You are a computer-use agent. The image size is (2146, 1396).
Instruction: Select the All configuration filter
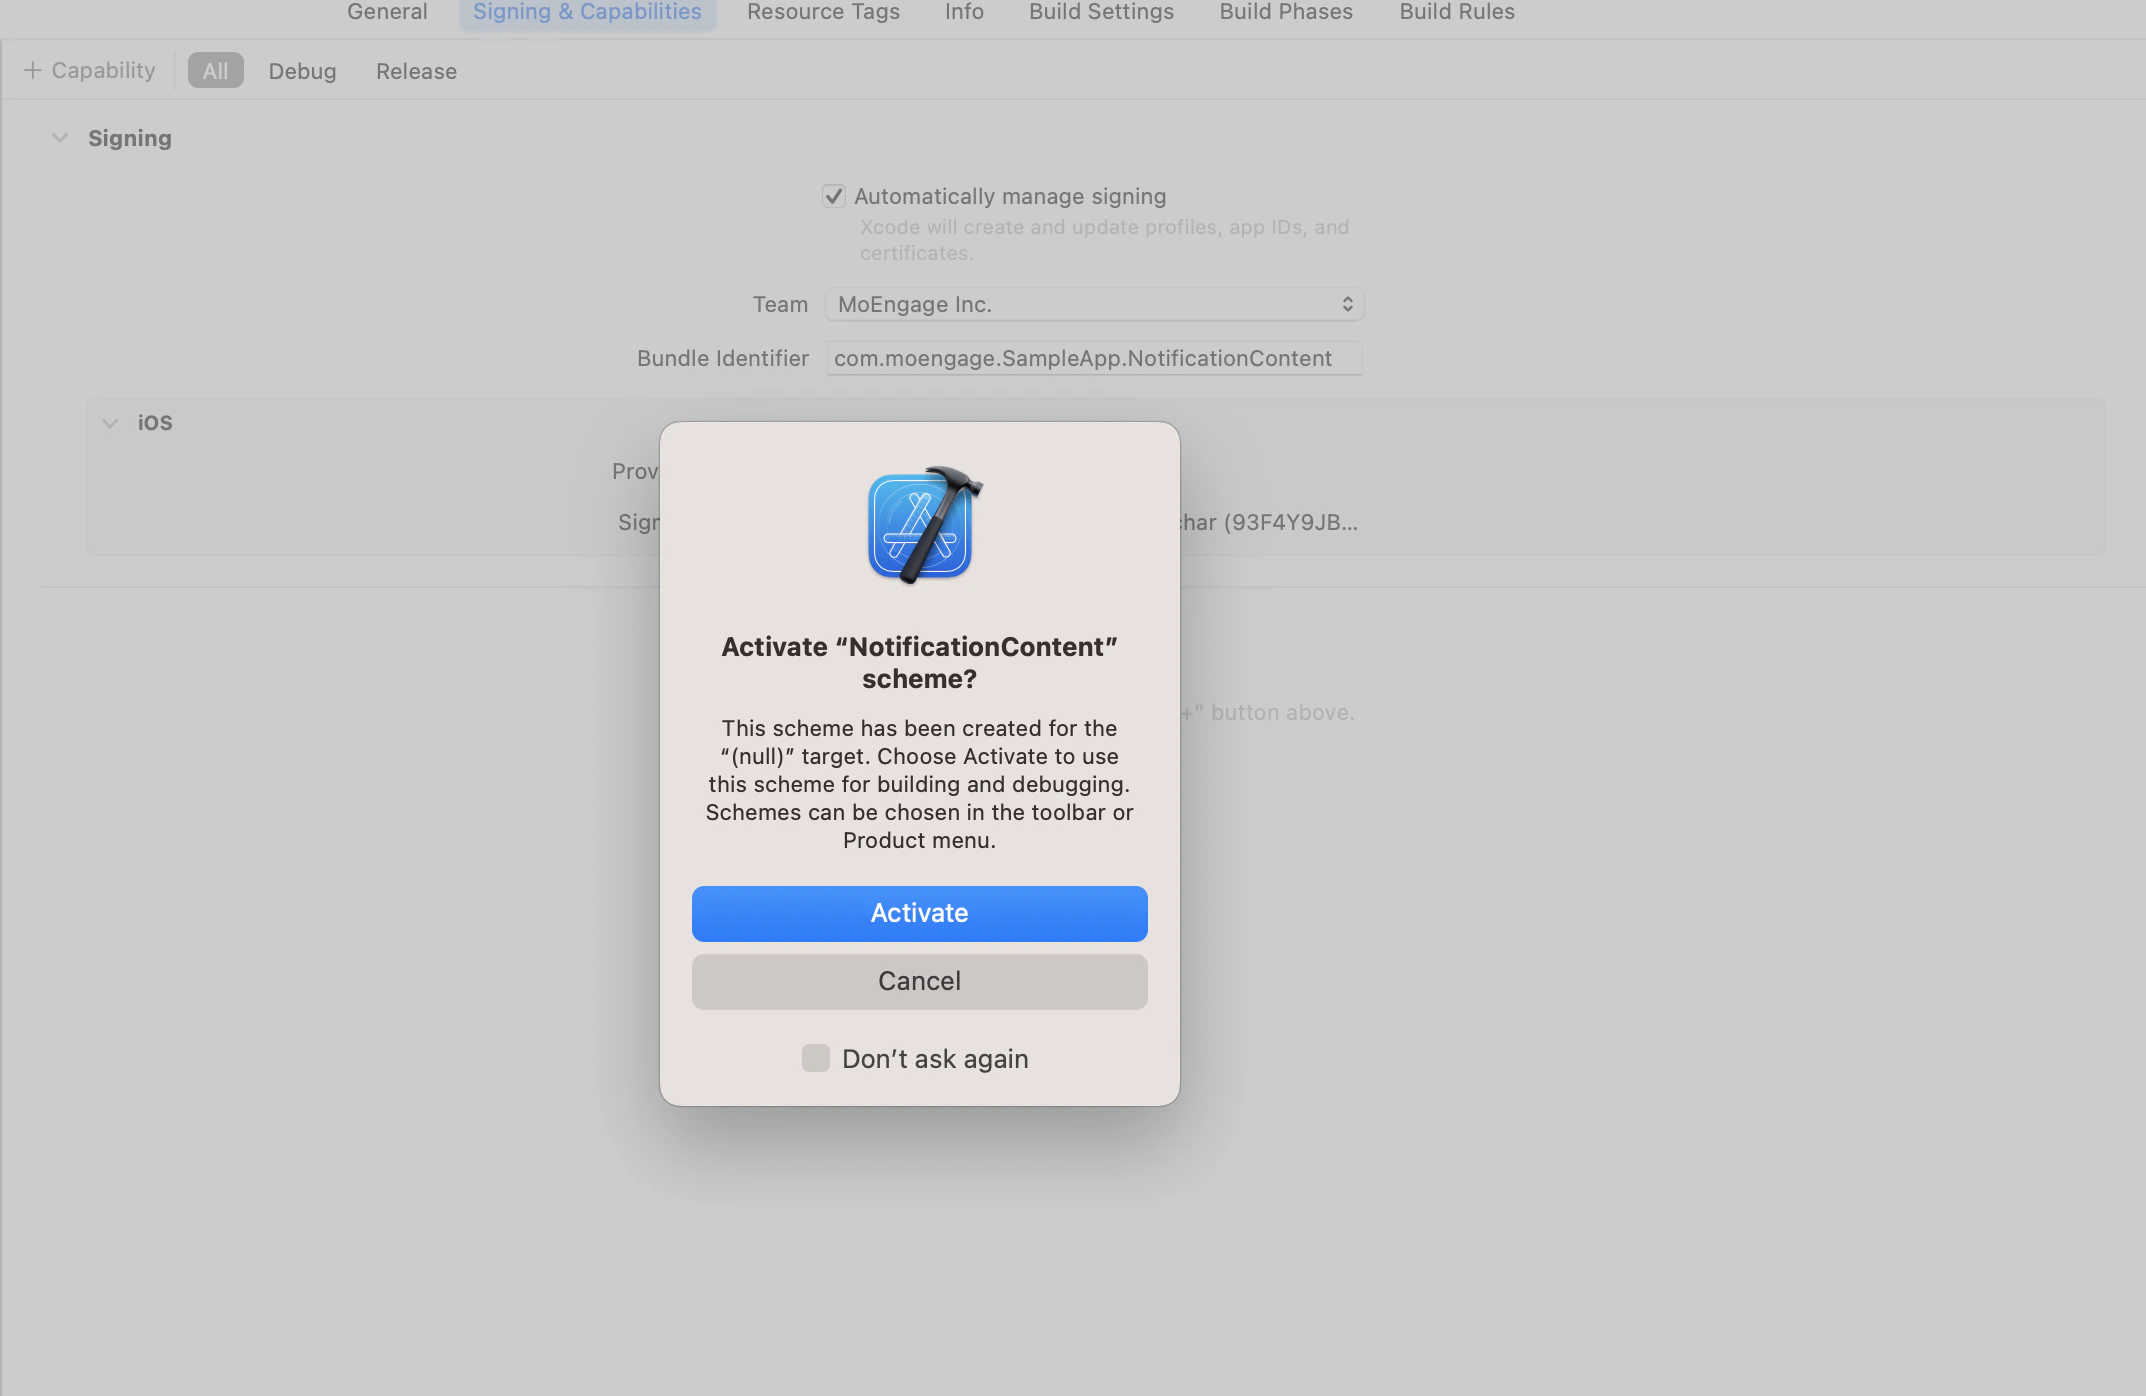pos(215,71)
